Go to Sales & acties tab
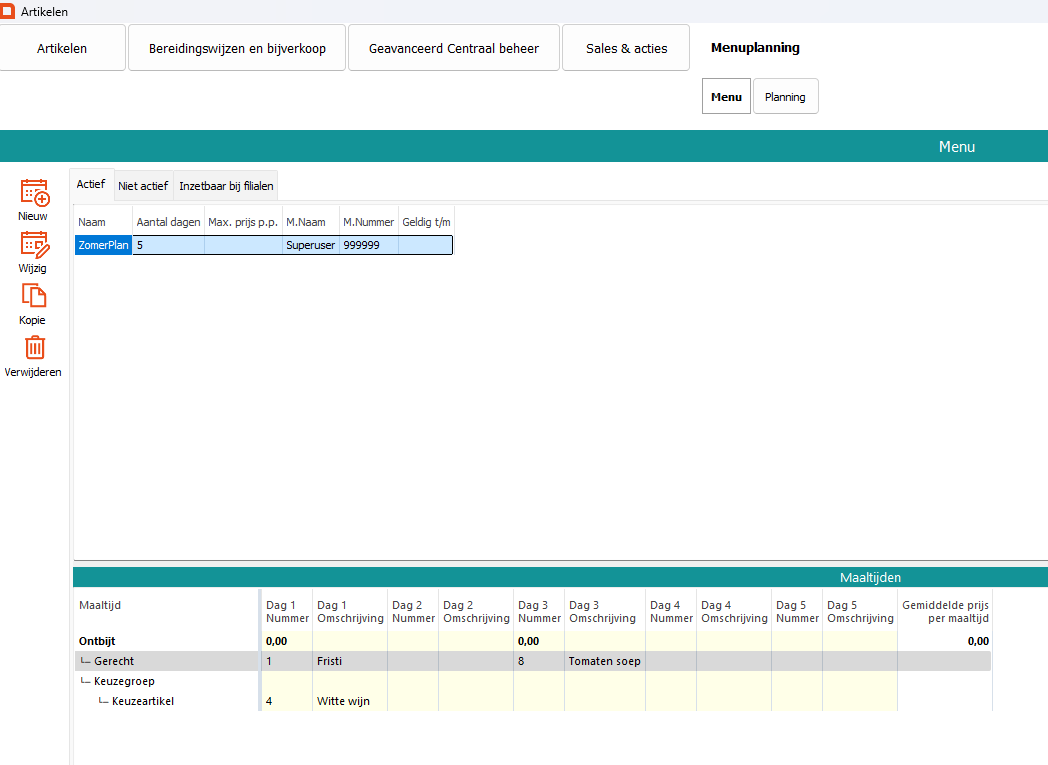Screen dimensions: 1048x765 pyautogui.click(x=626, y=48)
